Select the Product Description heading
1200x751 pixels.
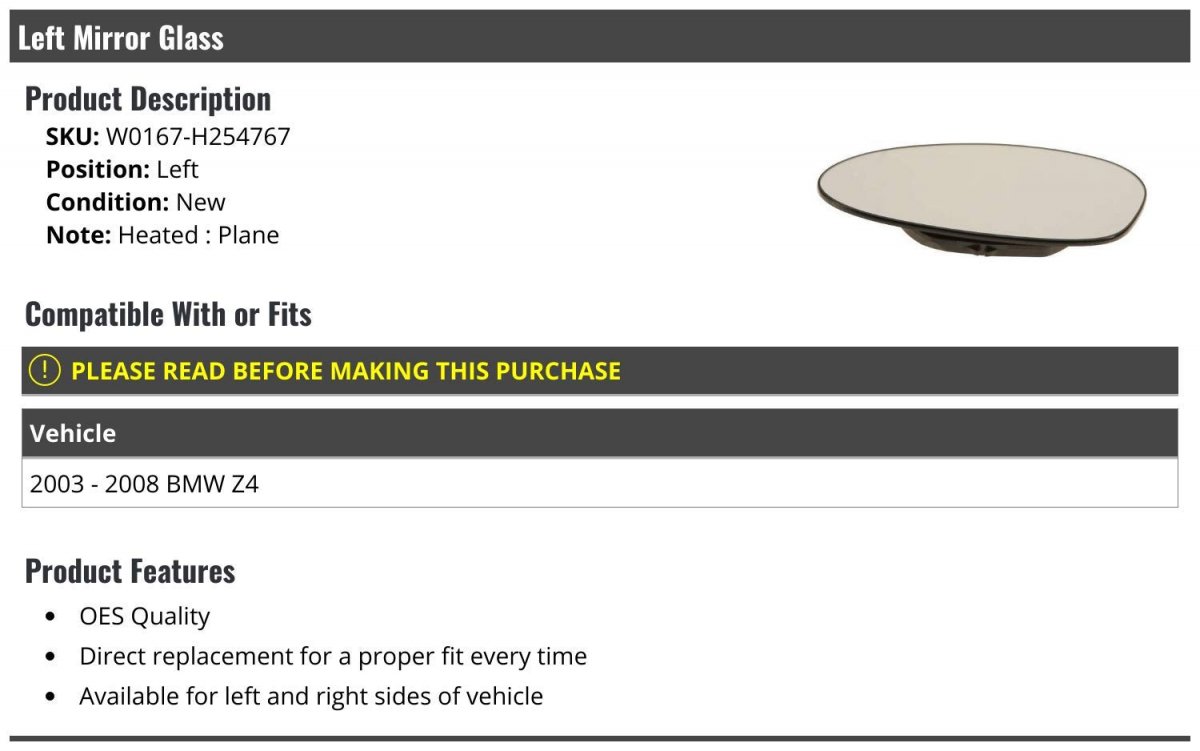pos(148,99)
